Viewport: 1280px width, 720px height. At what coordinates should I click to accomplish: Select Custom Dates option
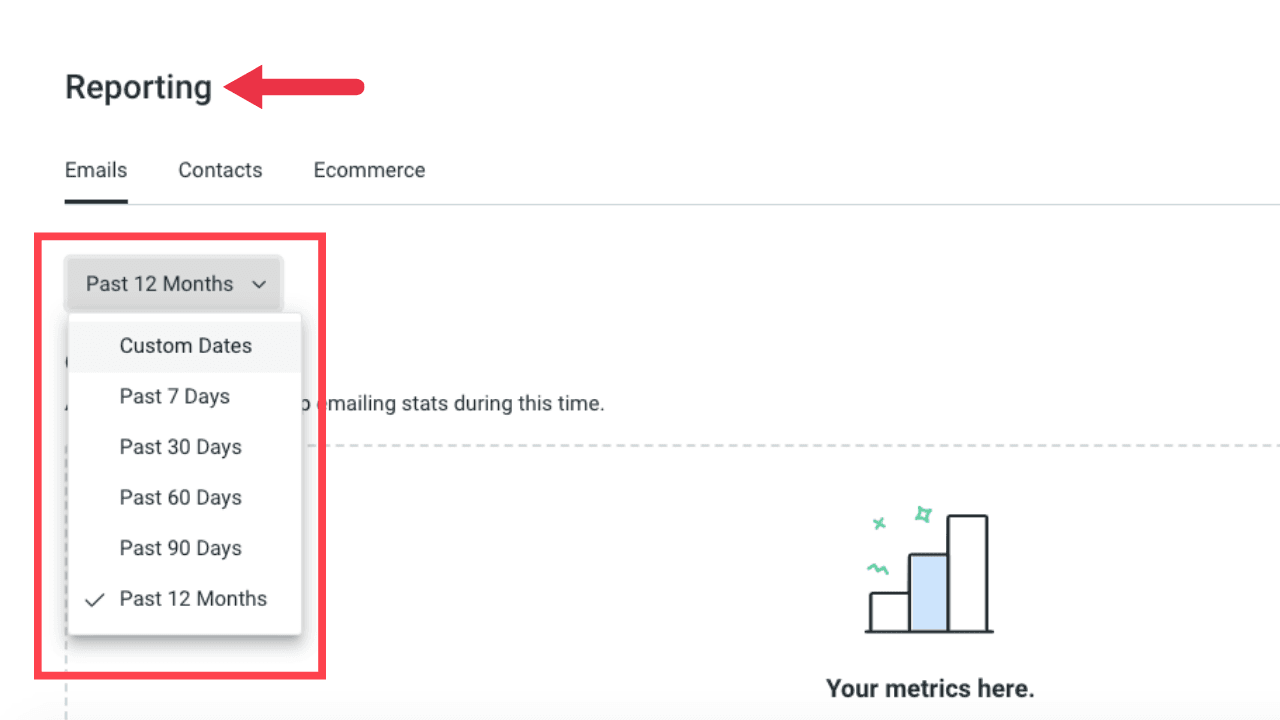(x=185, y=346)
